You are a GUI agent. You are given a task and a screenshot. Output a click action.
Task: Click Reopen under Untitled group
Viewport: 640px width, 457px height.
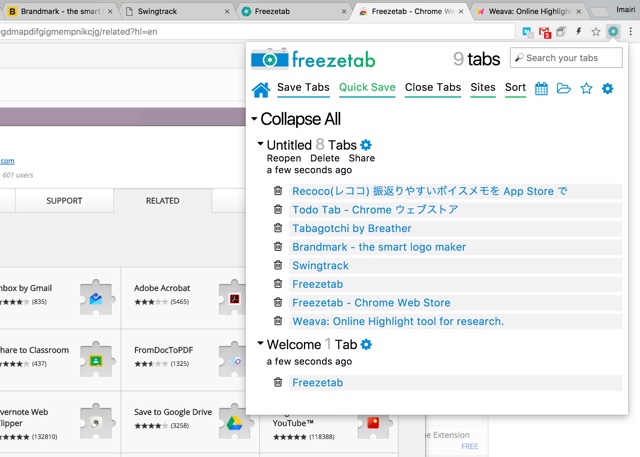click(x=284, y=158)
